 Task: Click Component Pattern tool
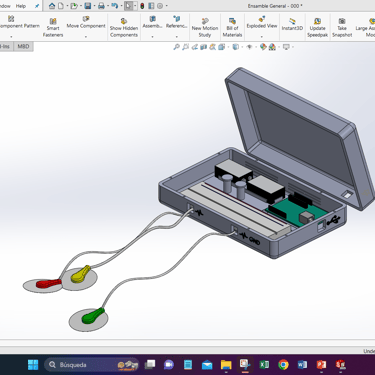(x=19, y=22)
